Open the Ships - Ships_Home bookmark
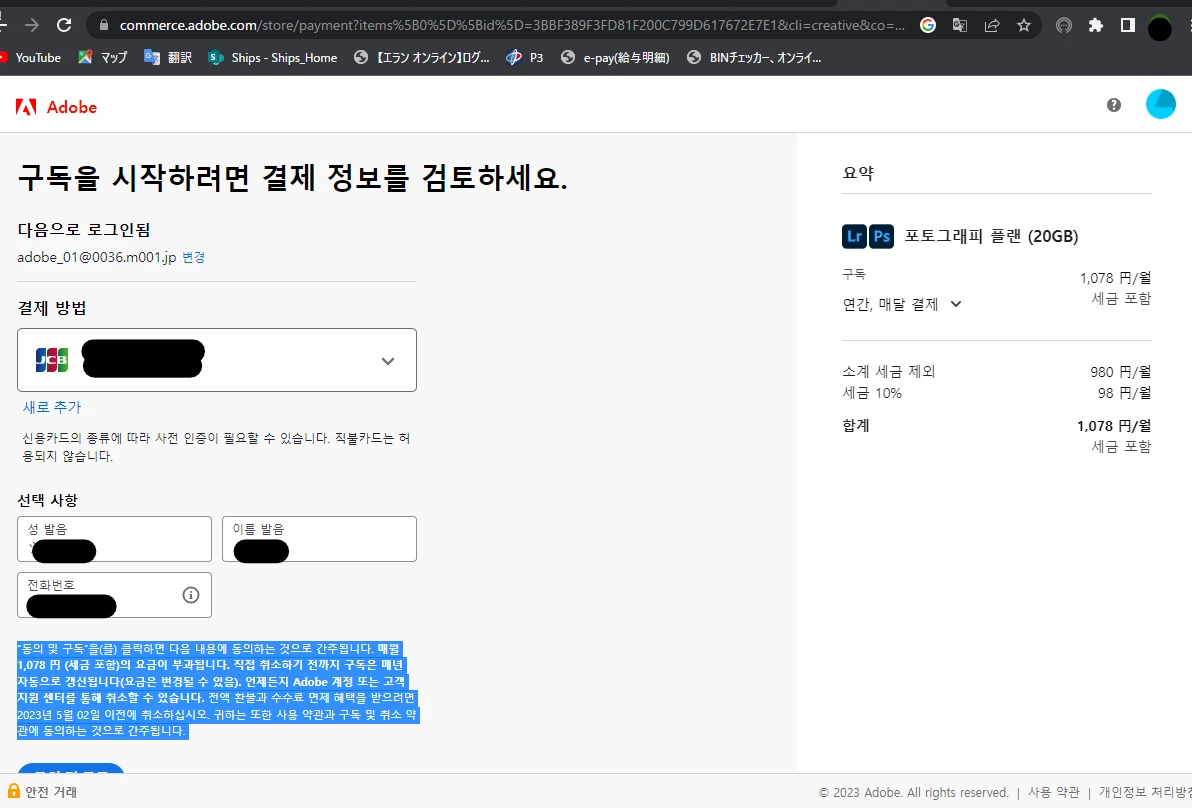The width and height of the screenshot is (1192, 808). (x=272, y=57)
